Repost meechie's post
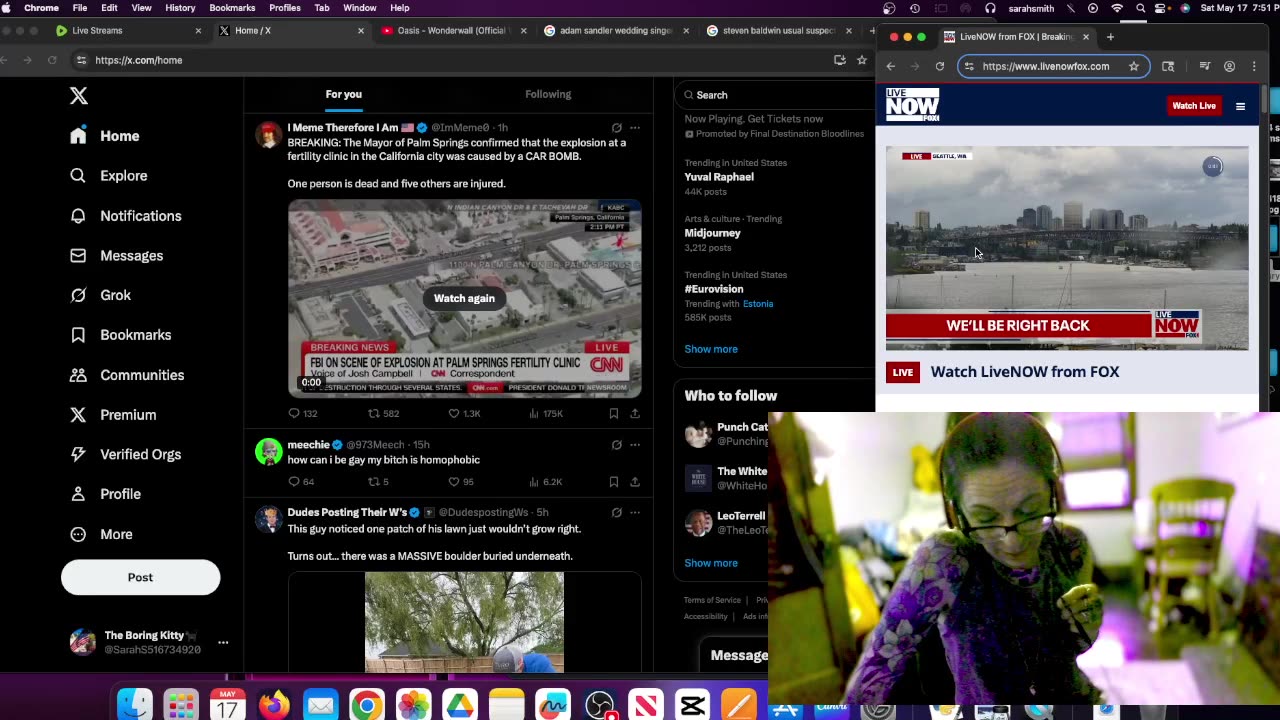The height and width of the screenshot is (720, 1280). 378,482
